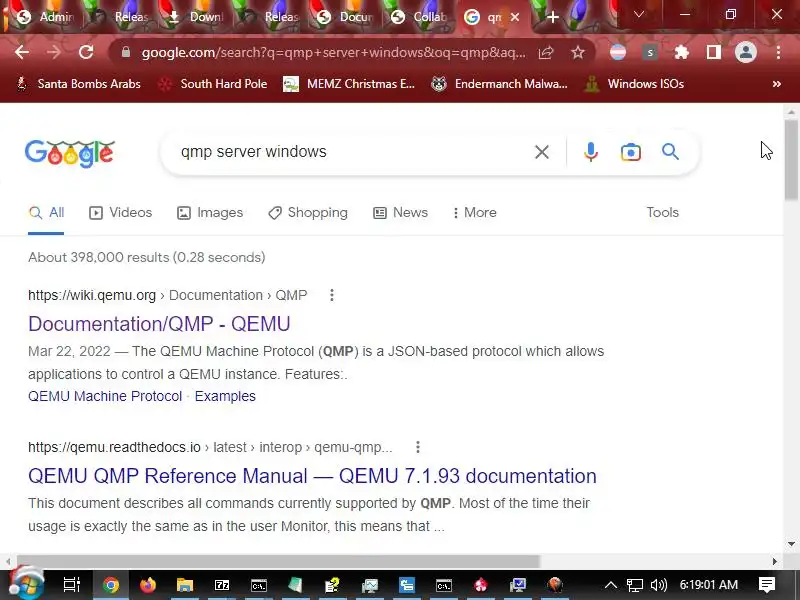
Task: Expand the More search filters menu
Action: pyautogui.click(x=475, y=212)
